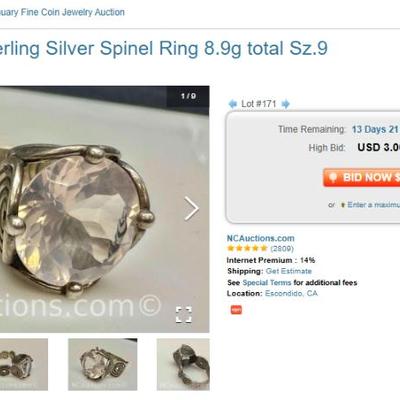Open the Enter a maximum bid link
The image size is (400, 400).
tap(374, 205)
